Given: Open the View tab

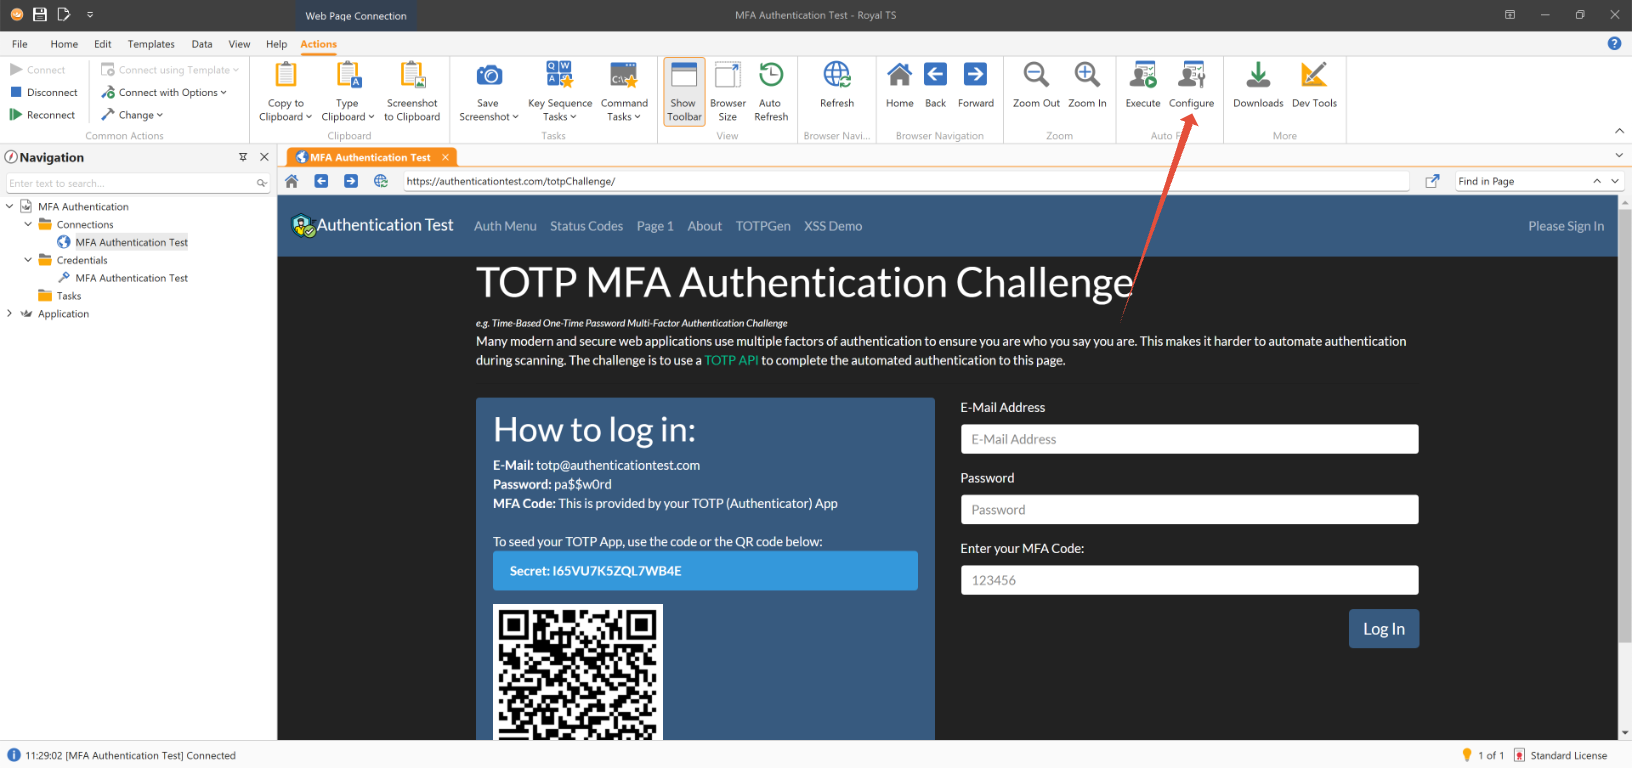Looking at the screenshot, I should [x=239, y=44].
